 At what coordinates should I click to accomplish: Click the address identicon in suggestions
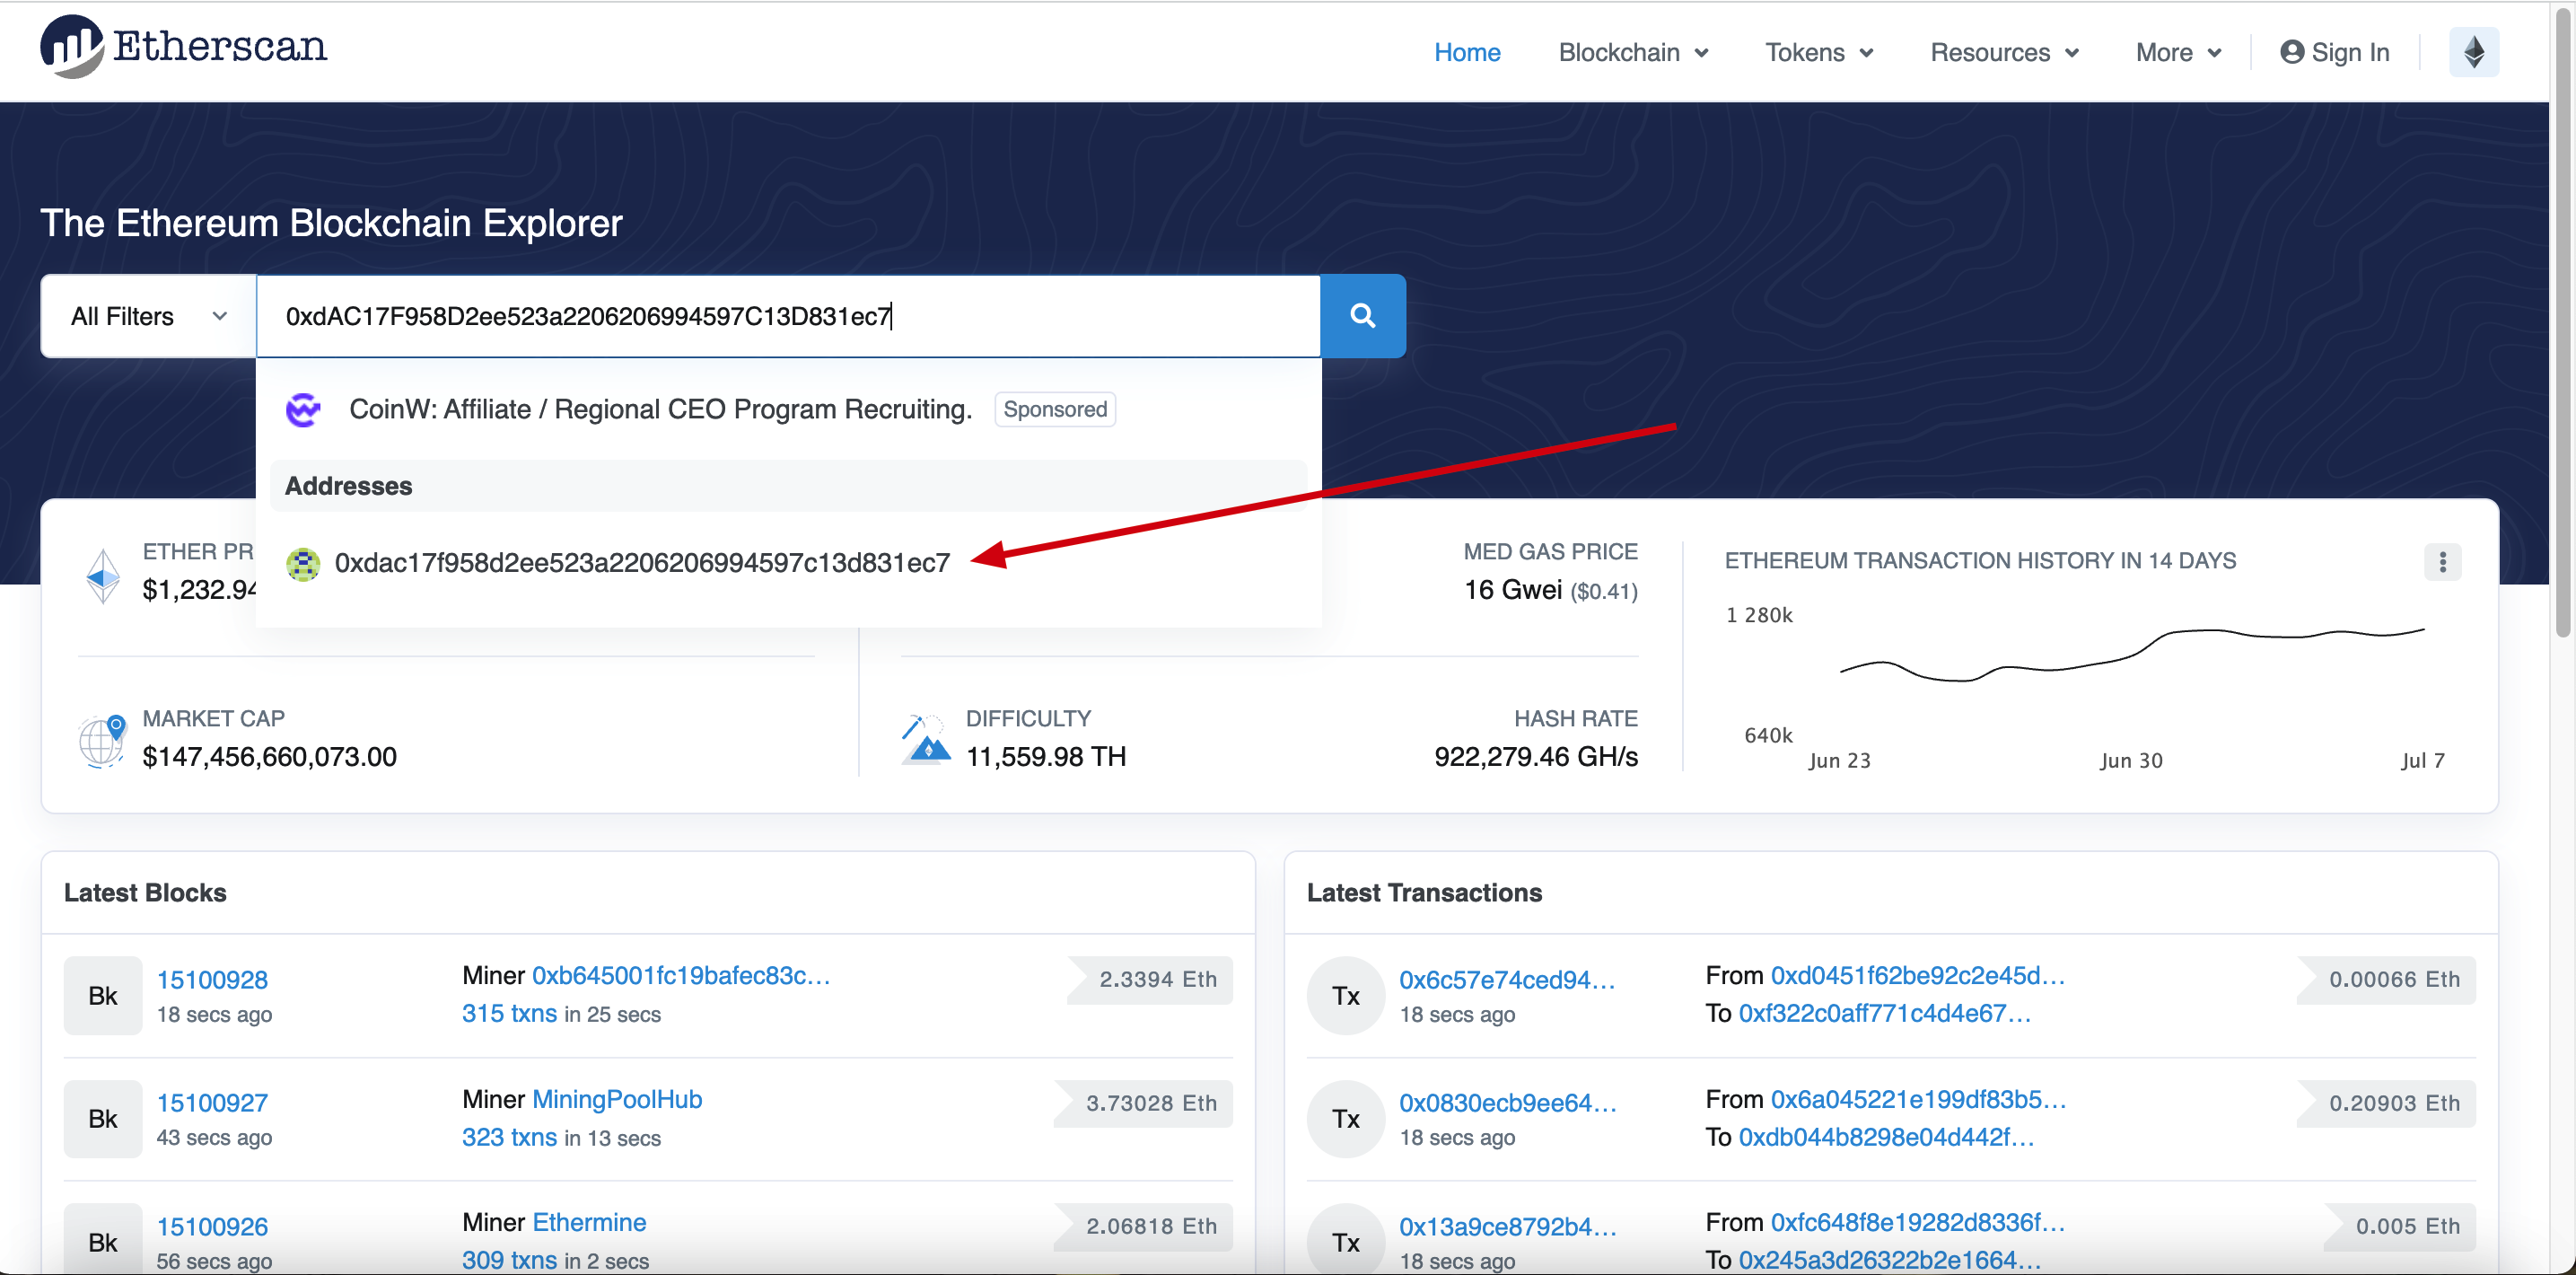pyautogui.click(x=303, y=564)
